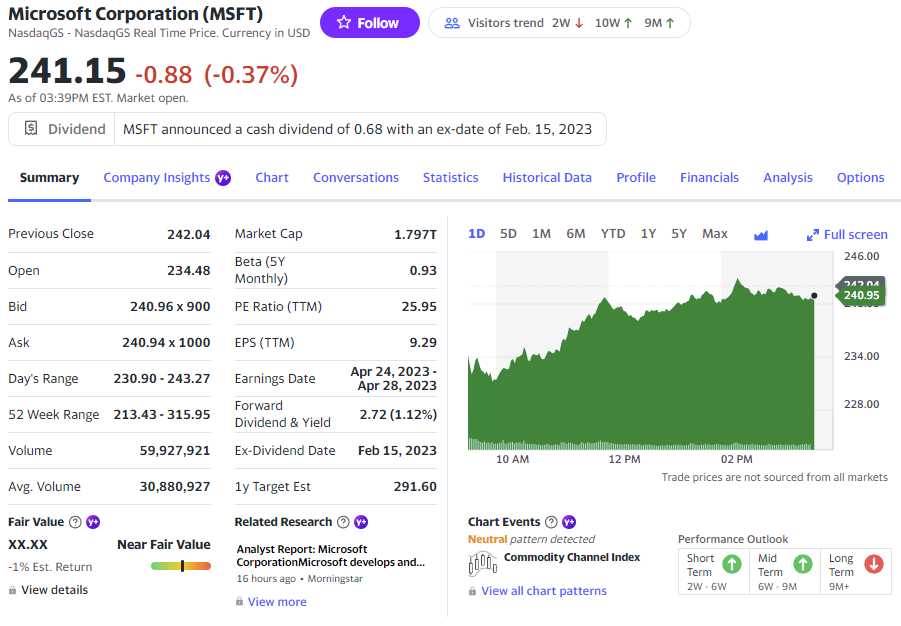Click the Near Fair Value gauge bar

pyautogui.click(x=182, y=564)
